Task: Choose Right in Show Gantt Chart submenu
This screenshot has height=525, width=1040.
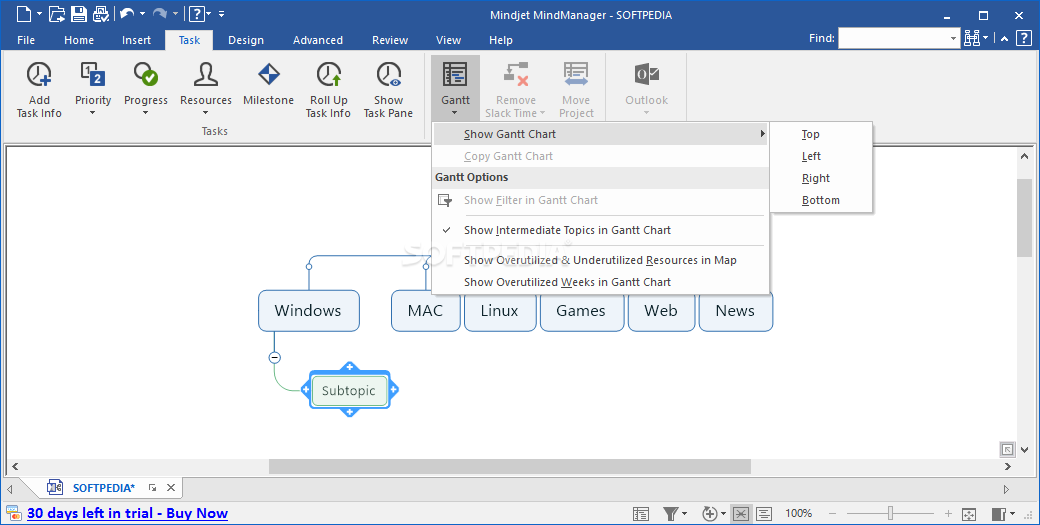Action: pos(821,178)
